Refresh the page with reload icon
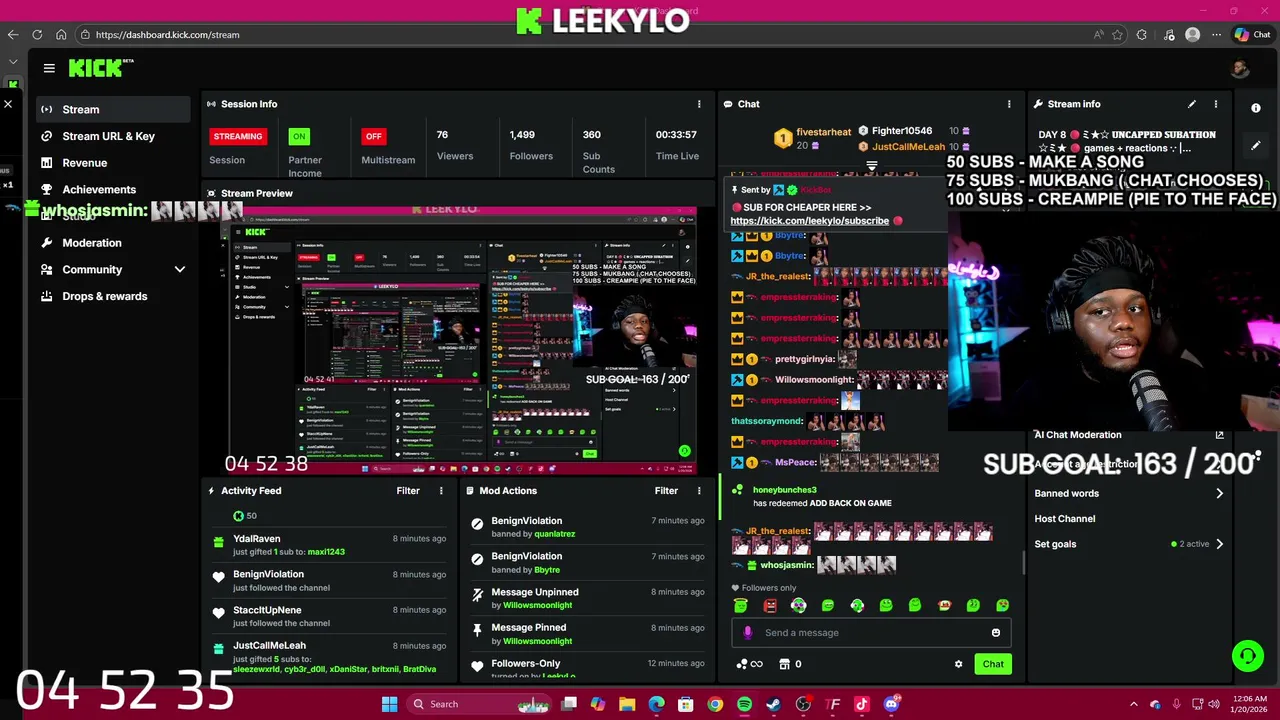 coord(37,35)
